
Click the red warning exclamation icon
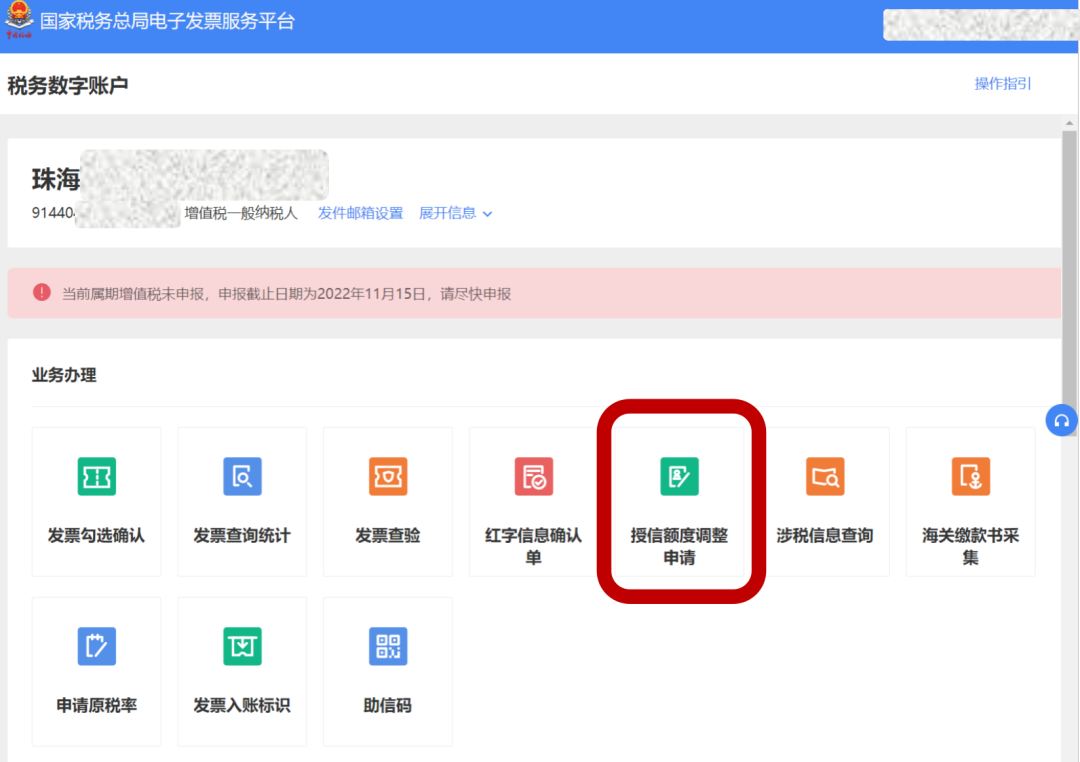[42, 292]
